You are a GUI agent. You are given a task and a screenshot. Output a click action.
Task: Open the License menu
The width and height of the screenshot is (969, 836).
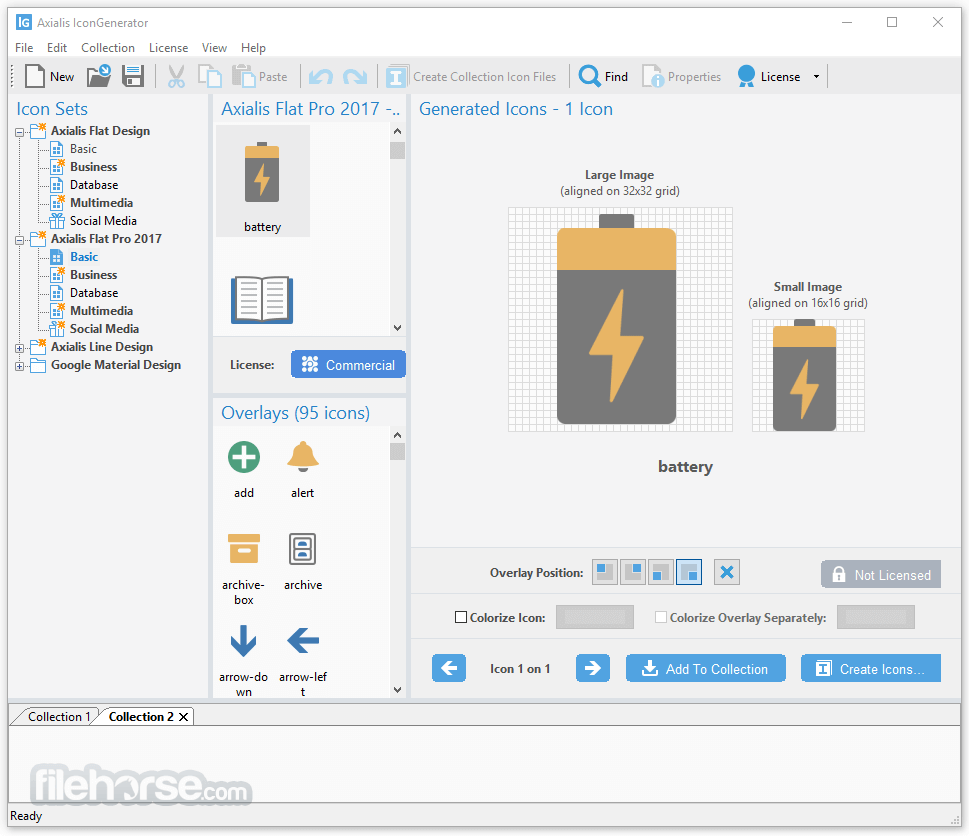(168, 48)
